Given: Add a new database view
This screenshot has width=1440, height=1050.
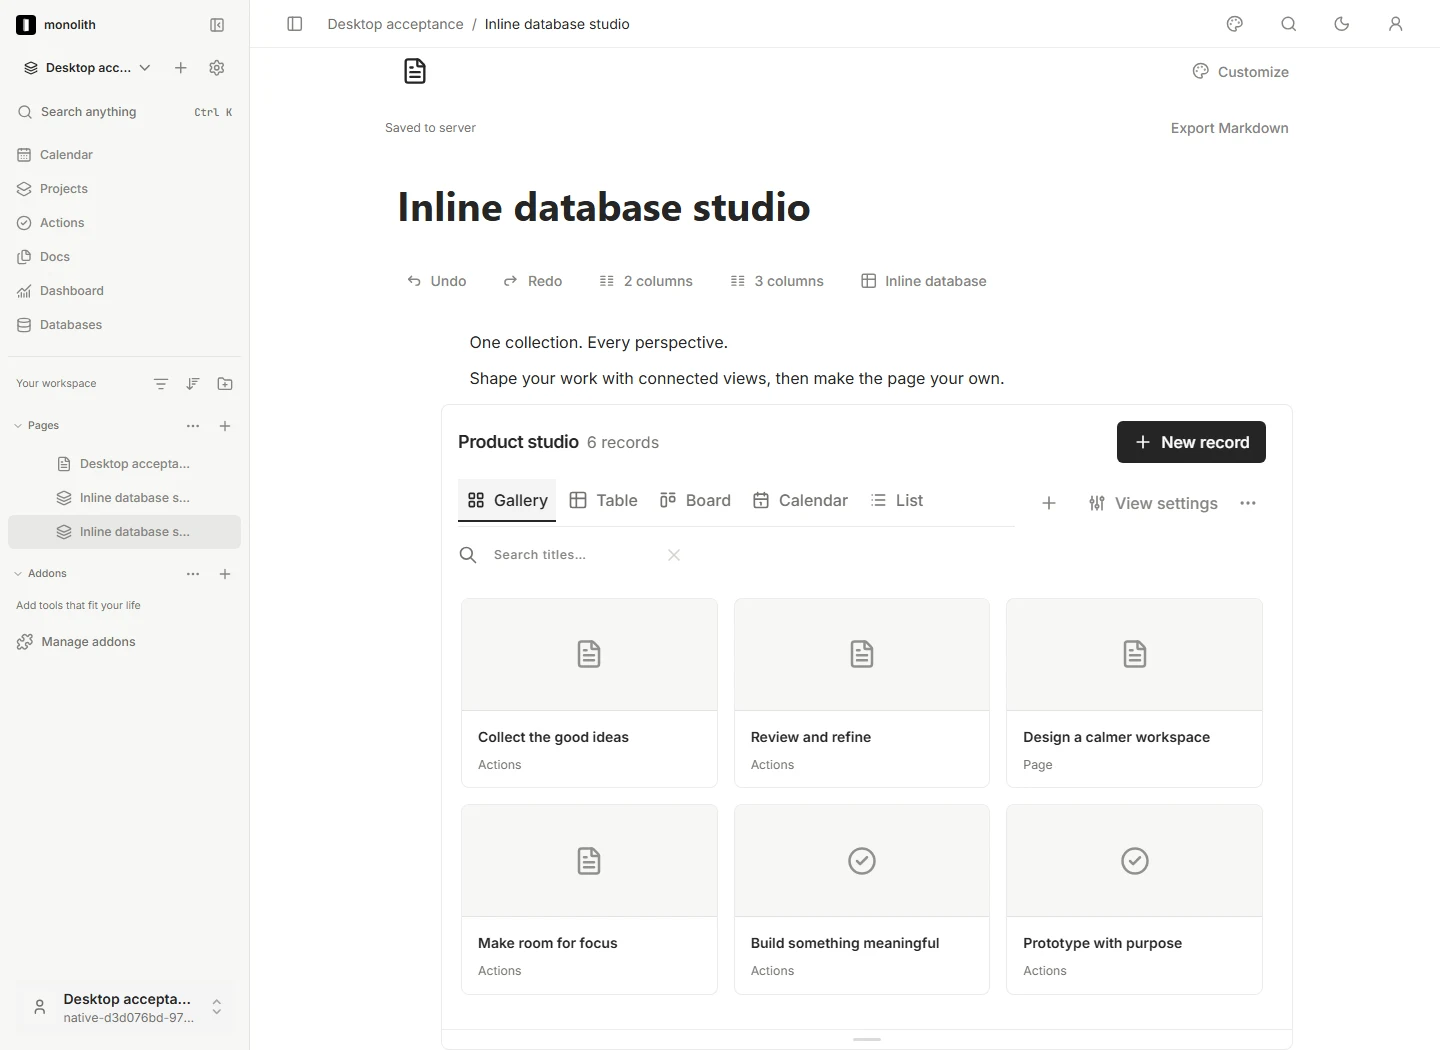Looking at the screenshot, I should (x=1049, y=503).
